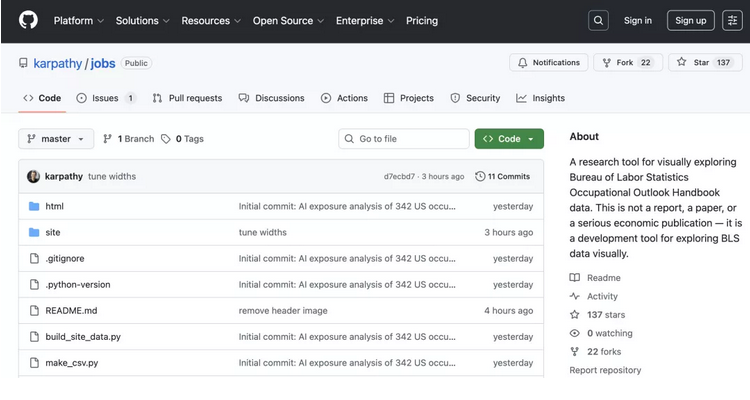Click the Fork count 22 badge

[646, 63]
